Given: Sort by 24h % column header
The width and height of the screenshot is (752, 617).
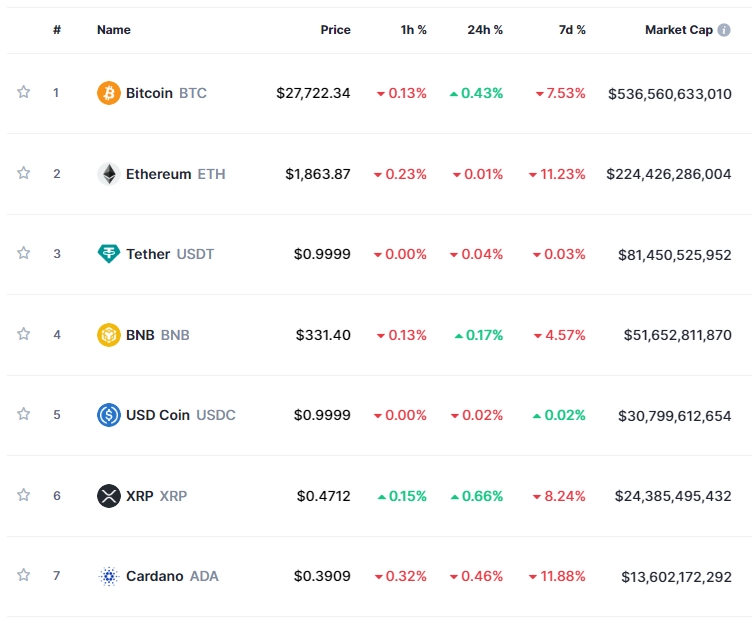Looking at the screenshot, I should point(485,30).
